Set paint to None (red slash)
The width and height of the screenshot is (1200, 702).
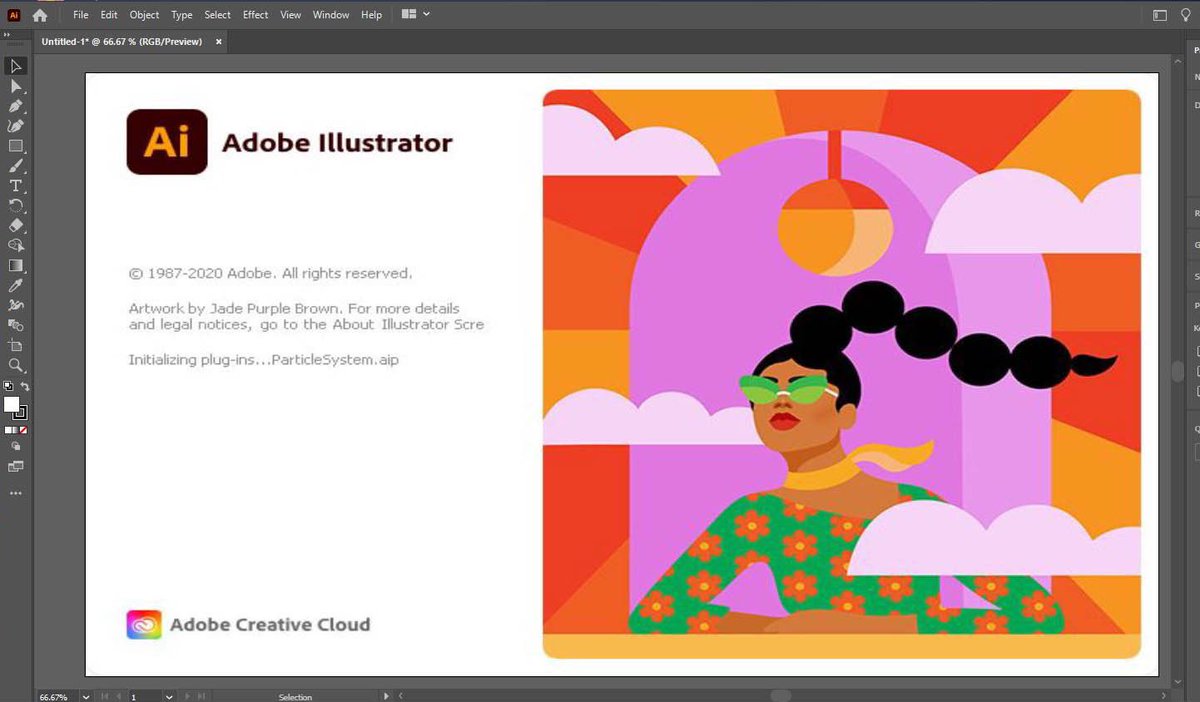23,429
